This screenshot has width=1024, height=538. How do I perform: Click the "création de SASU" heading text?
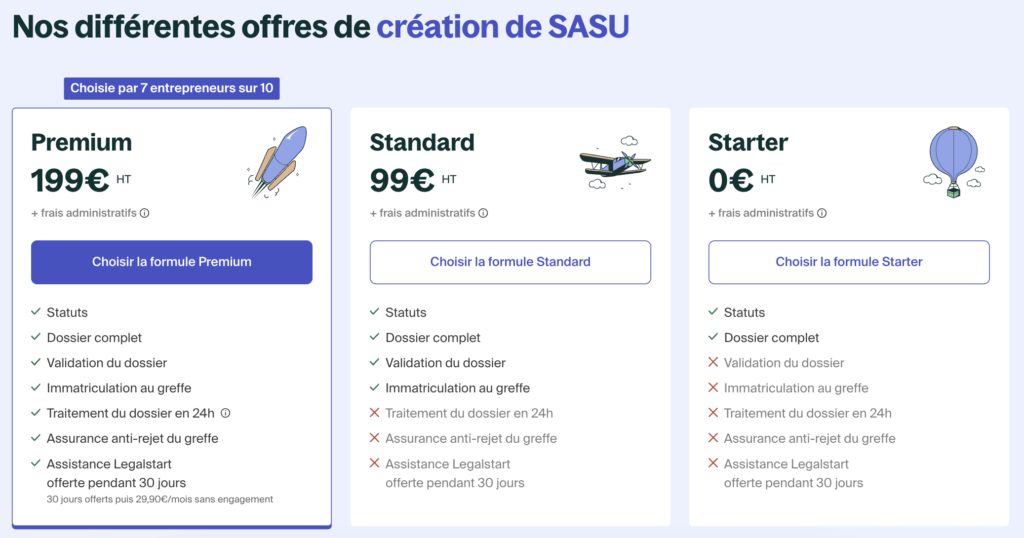click(502, 26)
